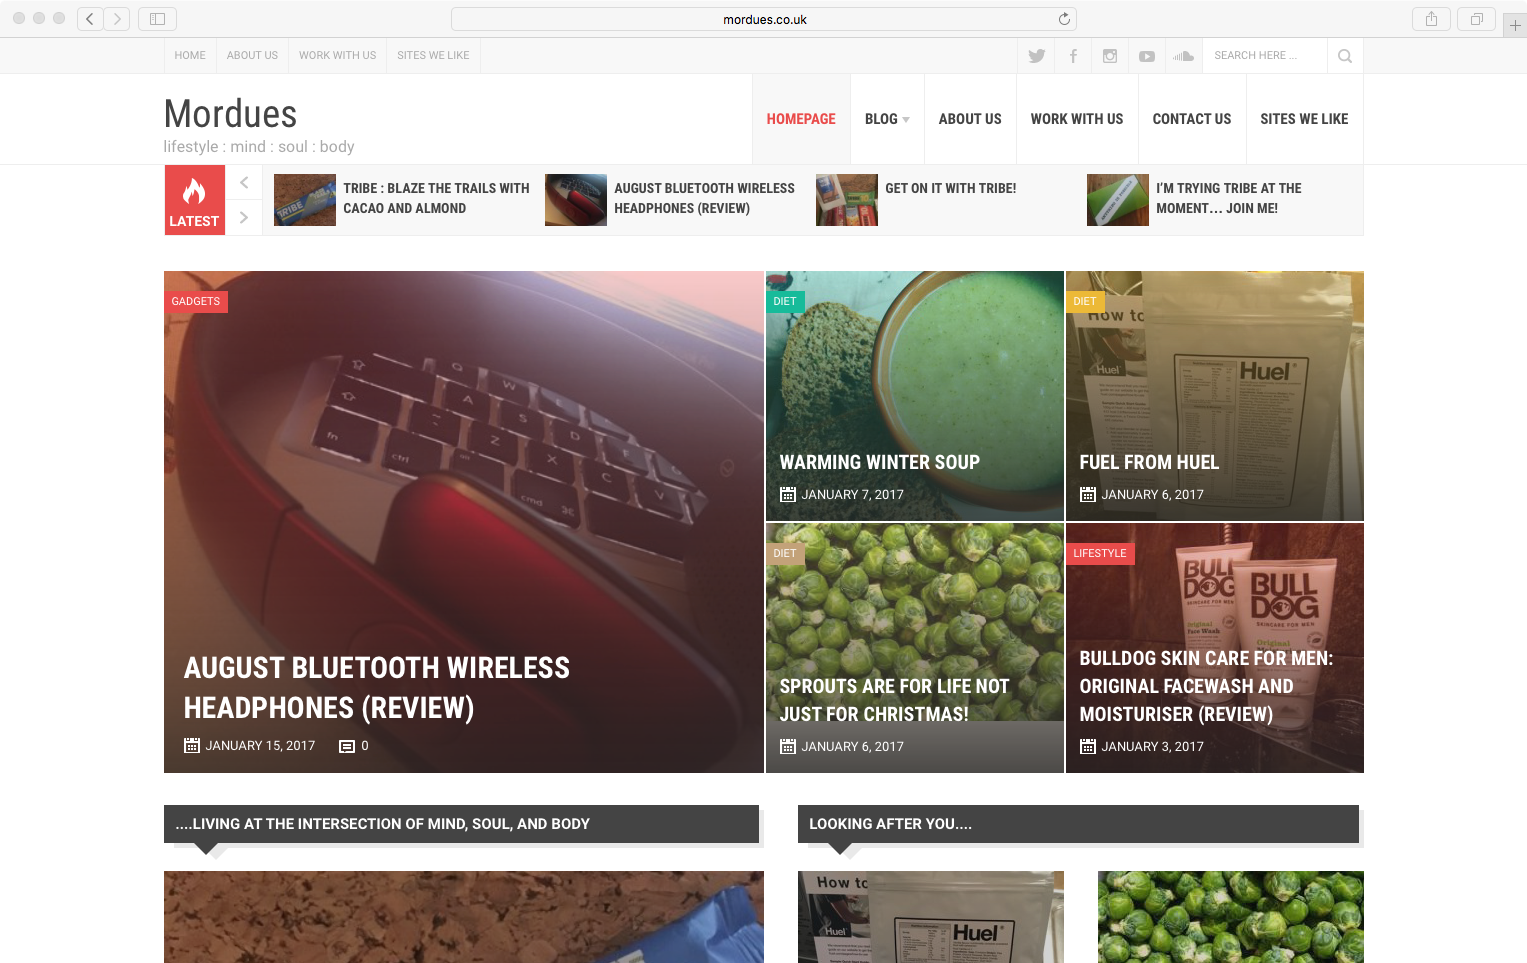Open Safari share button
The width and height of the screenshot is (1527, 963).
coord(1432,18)
